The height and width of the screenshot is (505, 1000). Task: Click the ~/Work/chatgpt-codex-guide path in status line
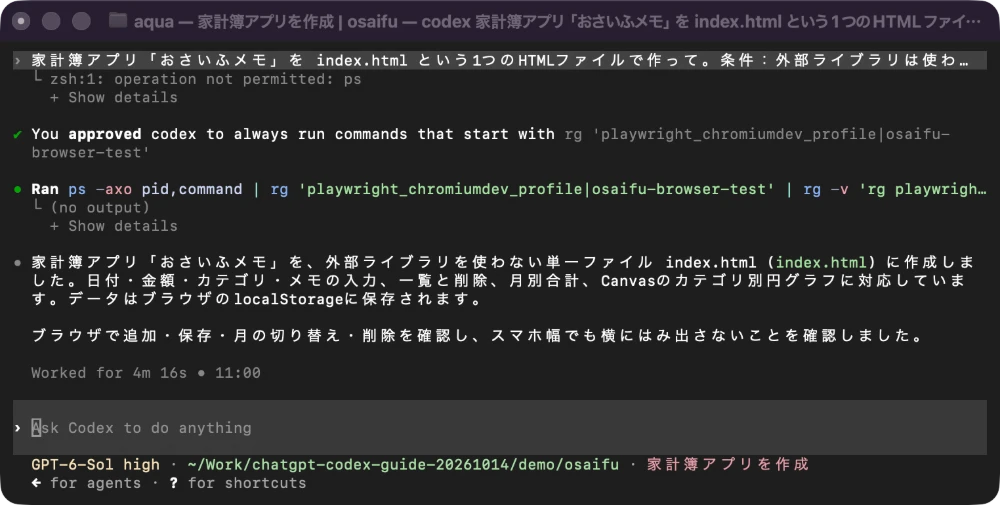[x=403, y=464]
